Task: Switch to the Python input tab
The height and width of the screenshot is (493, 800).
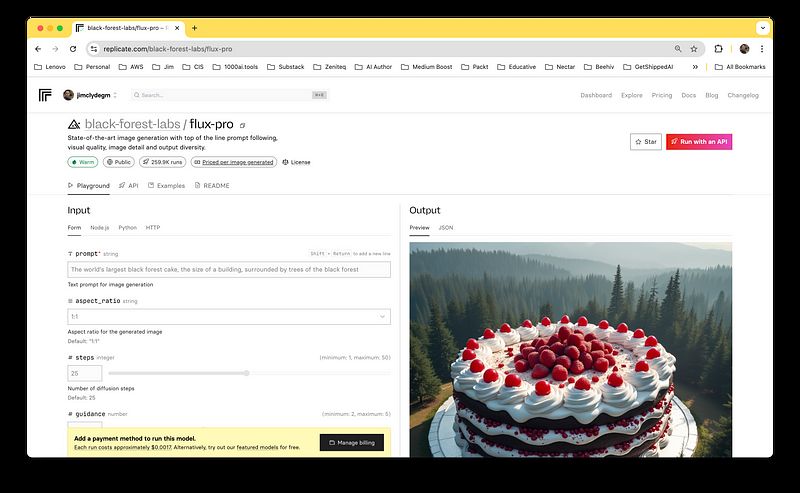Action: 127,227
